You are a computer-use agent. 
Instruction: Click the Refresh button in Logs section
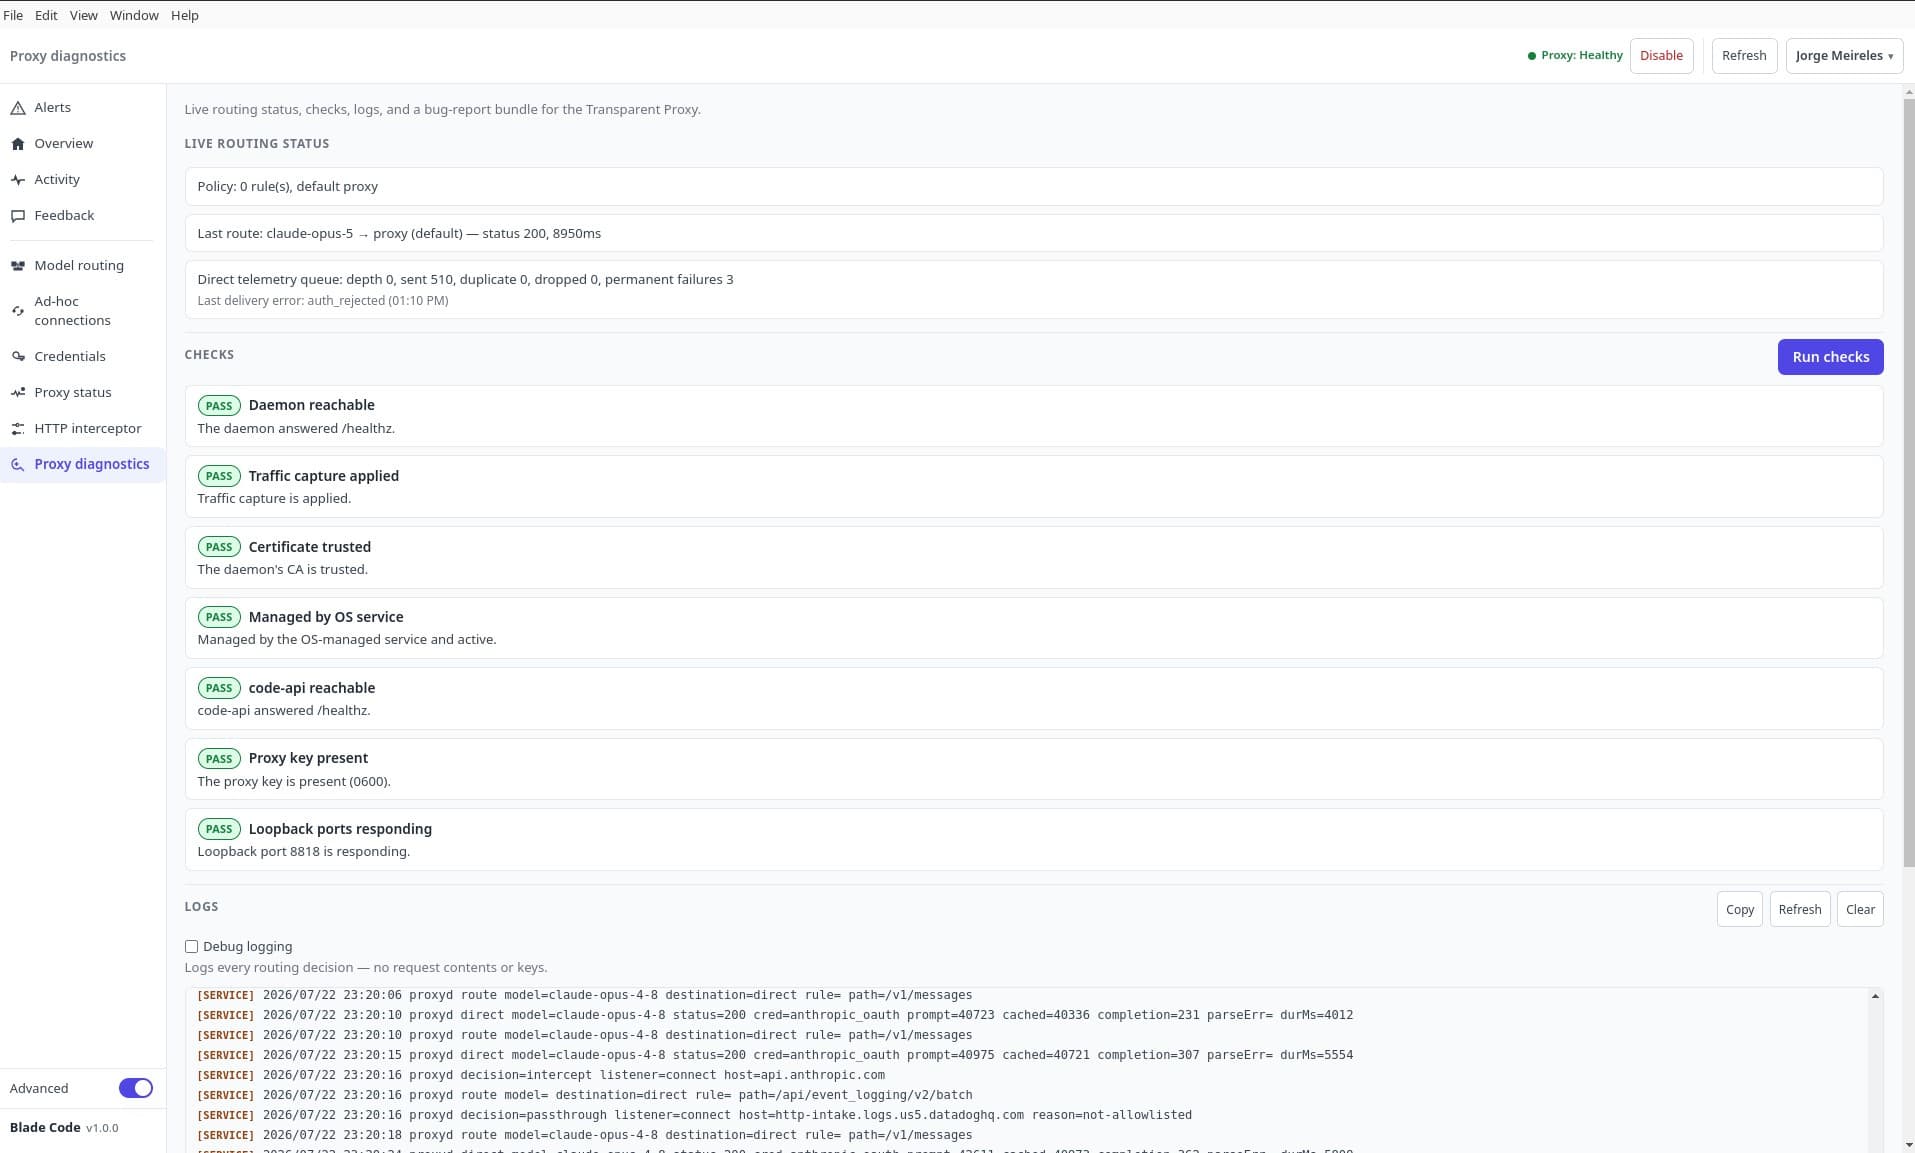(x=1799, y=909)
